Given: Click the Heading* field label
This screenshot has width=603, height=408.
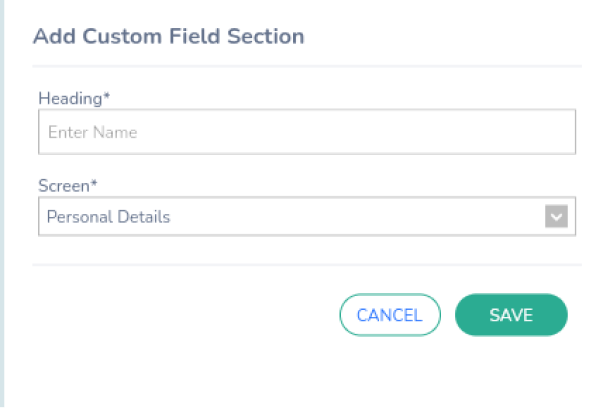Looking at the screenshot, I should [74, 98].
